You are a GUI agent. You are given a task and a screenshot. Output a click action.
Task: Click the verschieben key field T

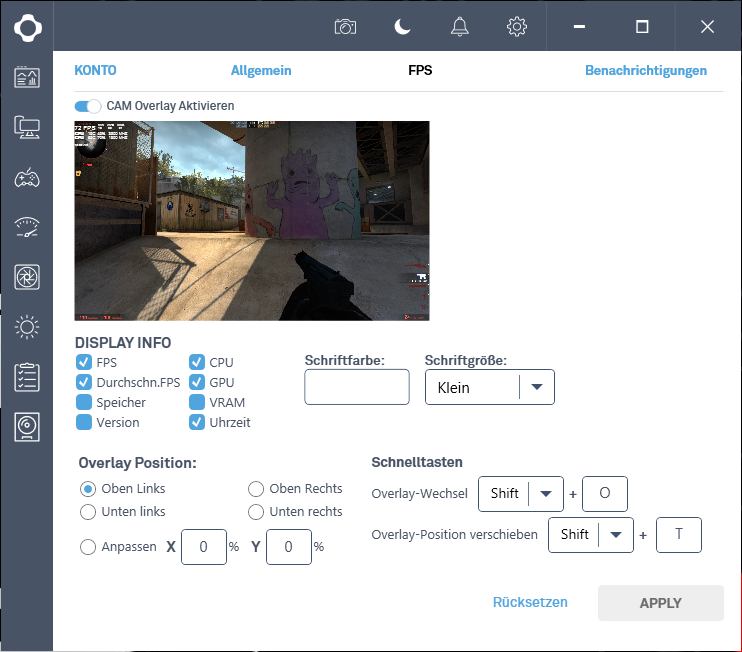tap(679, 535)
